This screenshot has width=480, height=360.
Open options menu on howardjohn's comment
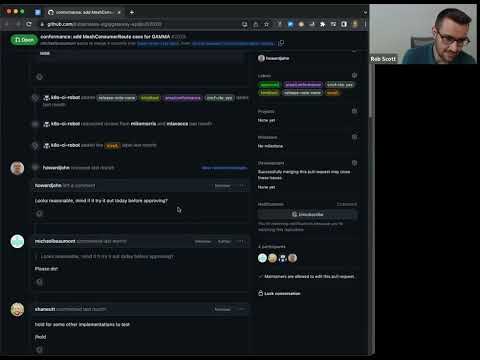click(x=242, y=186)
